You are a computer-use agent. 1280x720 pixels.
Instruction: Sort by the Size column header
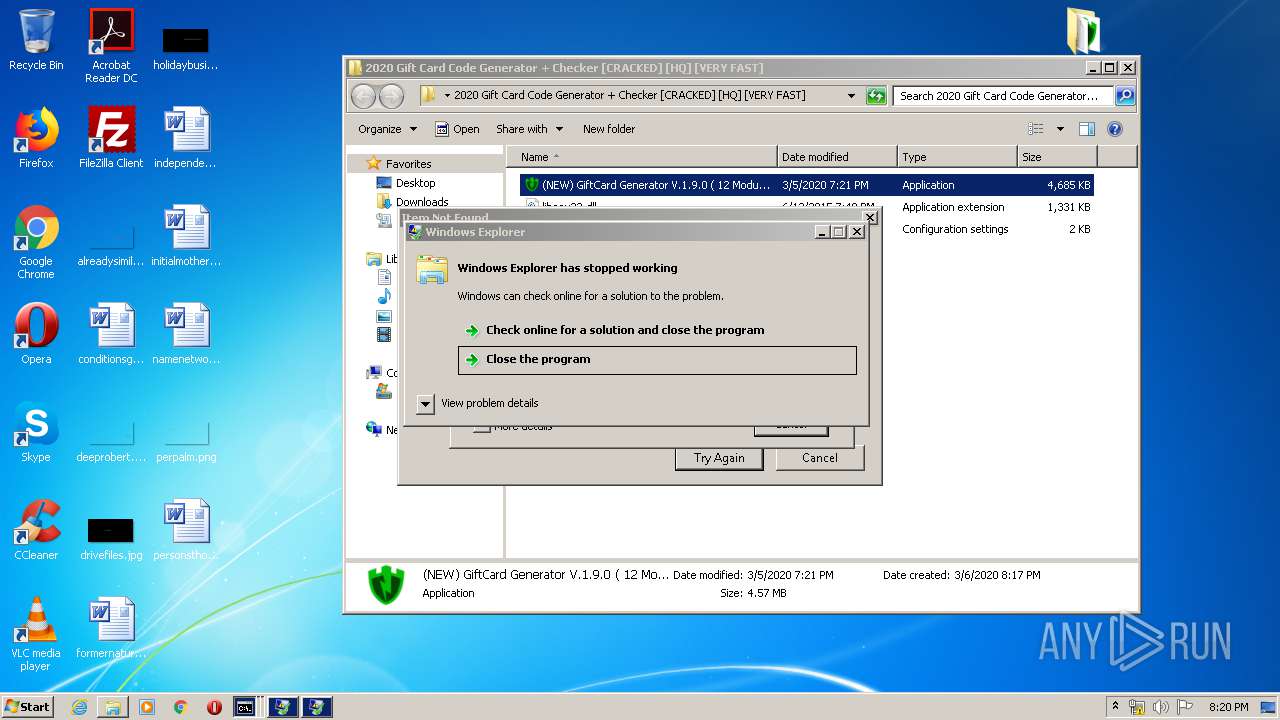(1056, 157)
